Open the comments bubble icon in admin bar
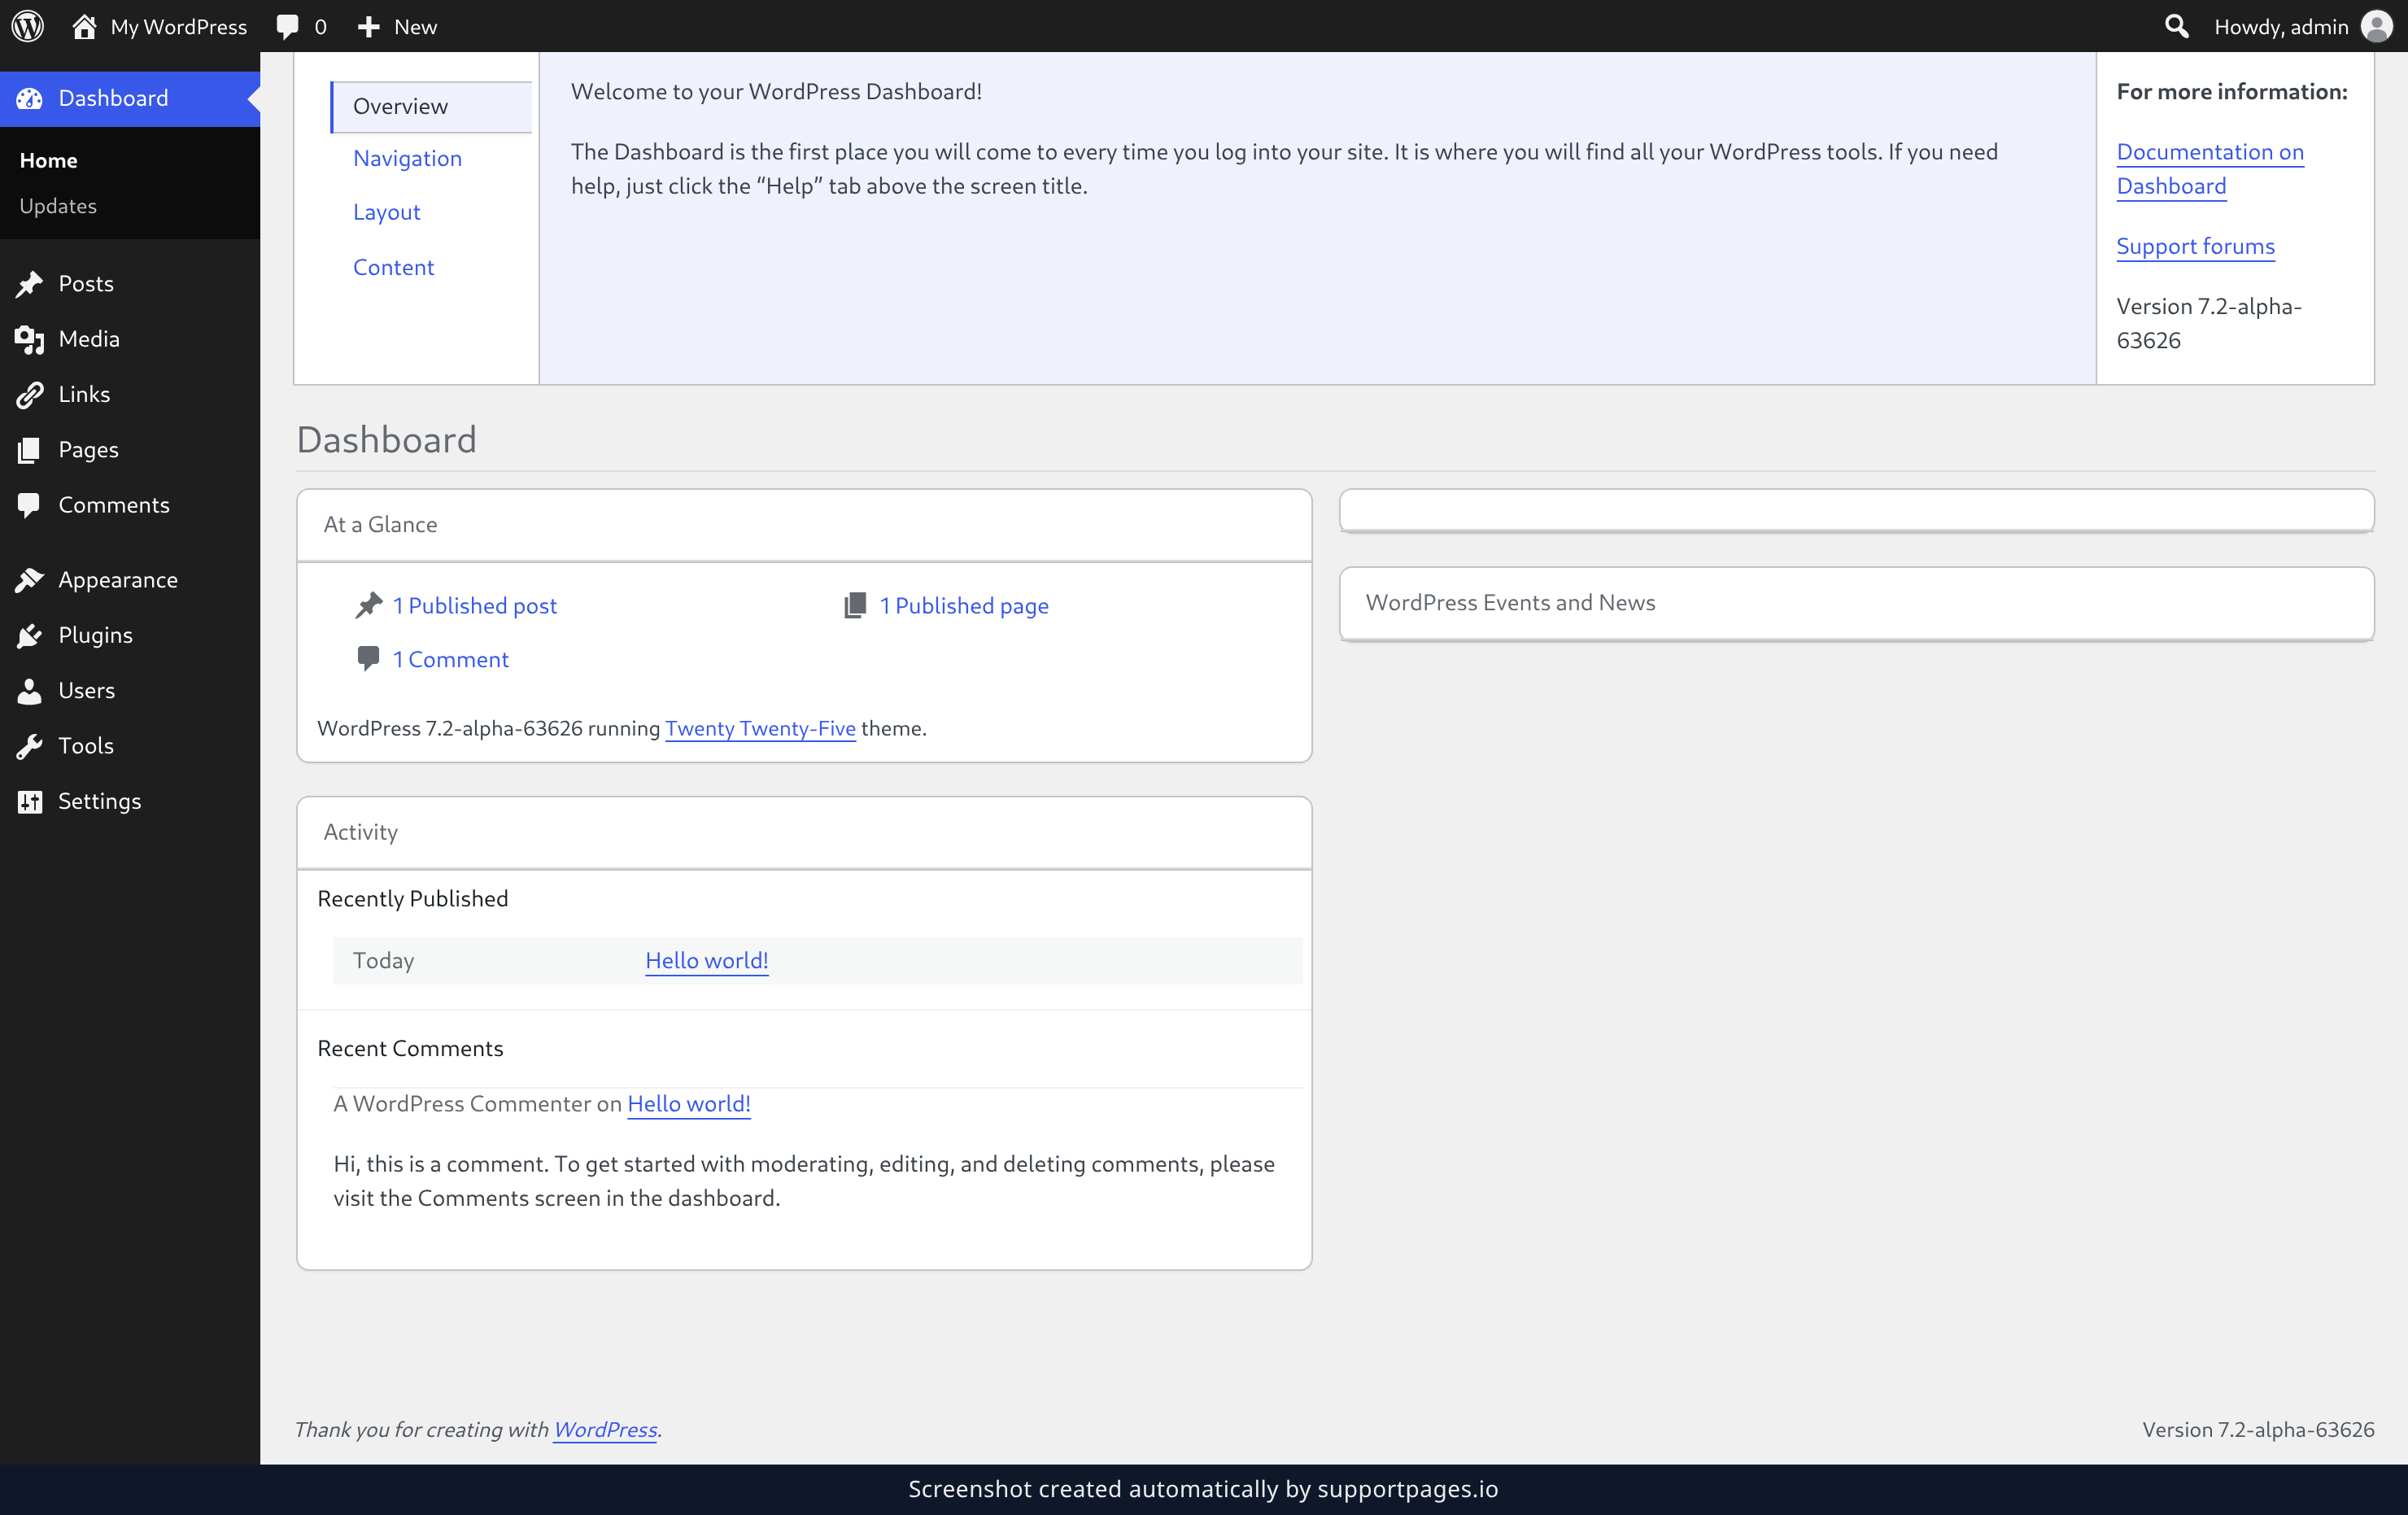Image resolution: width=2408 pixels, height=1515 pixels. (288, 27)
